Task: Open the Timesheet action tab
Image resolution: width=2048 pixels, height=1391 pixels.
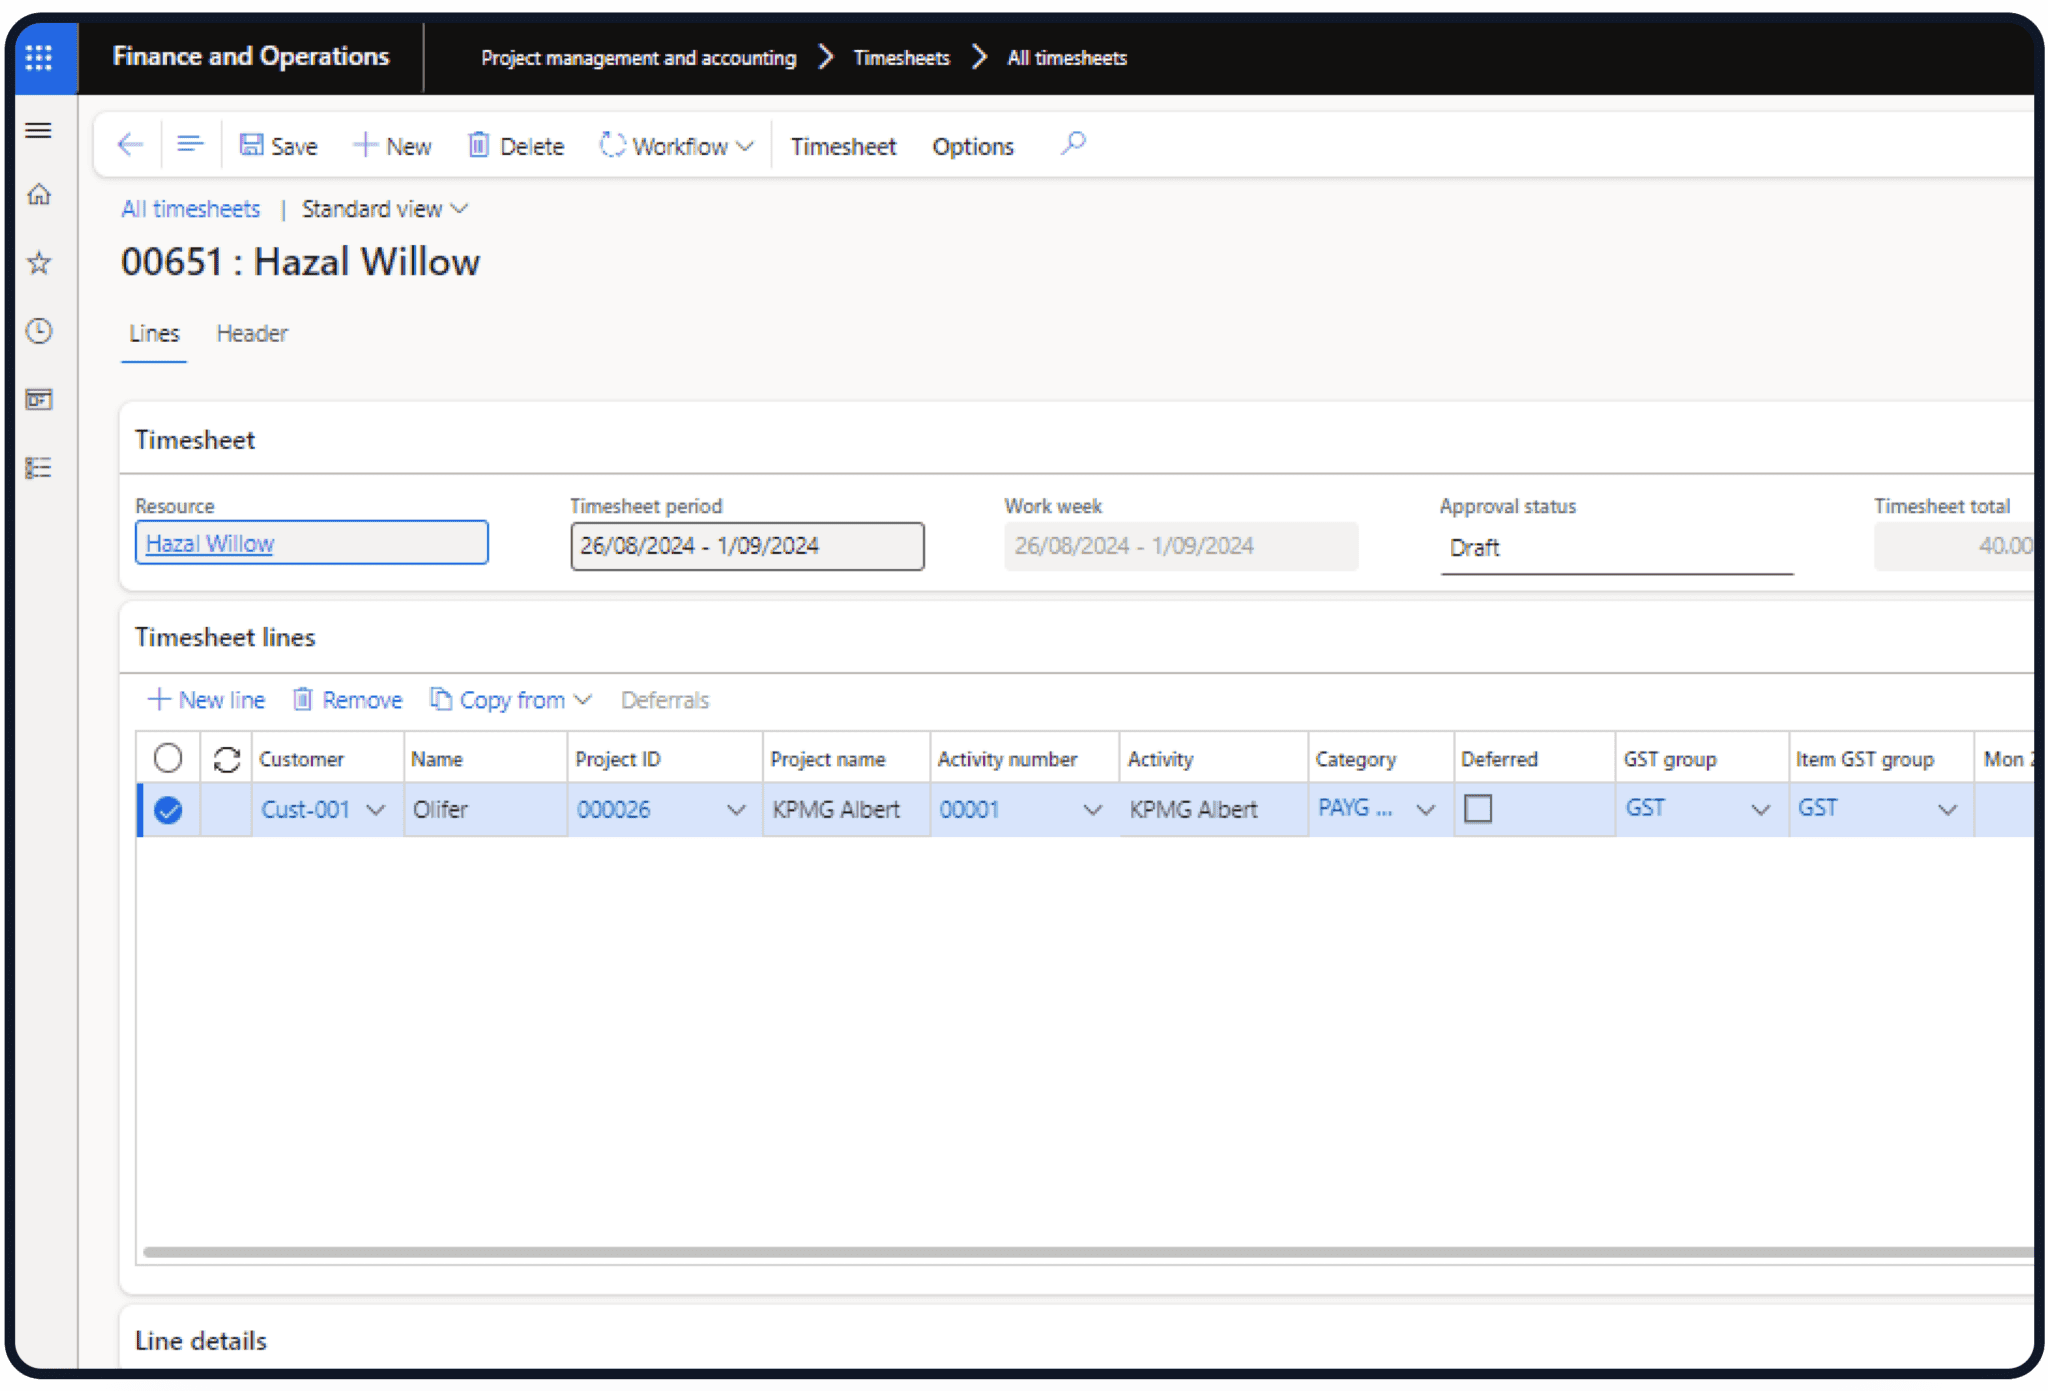Action: tap(843, 146)
